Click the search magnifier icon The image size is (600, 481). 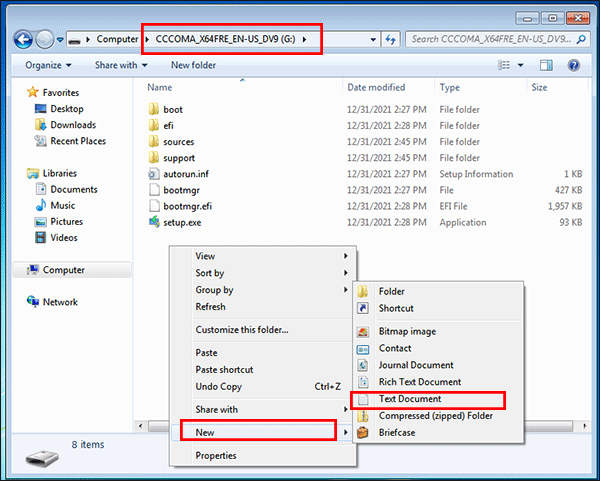pos(581,39)
